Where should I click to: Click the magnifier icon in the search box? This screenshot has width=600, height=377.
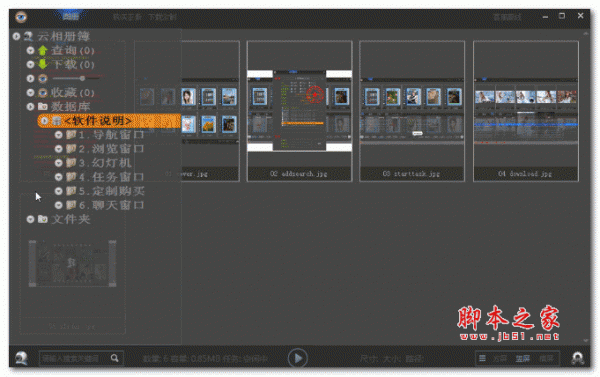click(x=114, y=358)
